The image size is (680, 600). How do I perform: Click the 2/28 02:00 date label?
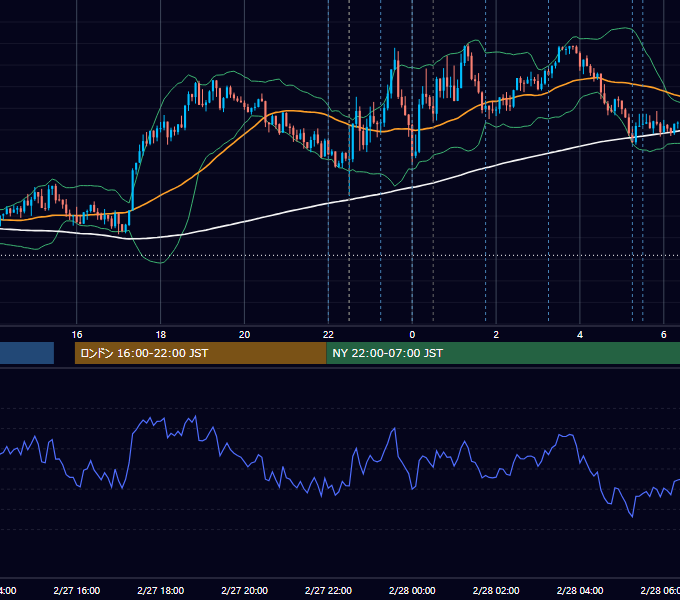[x=496, y=590]
